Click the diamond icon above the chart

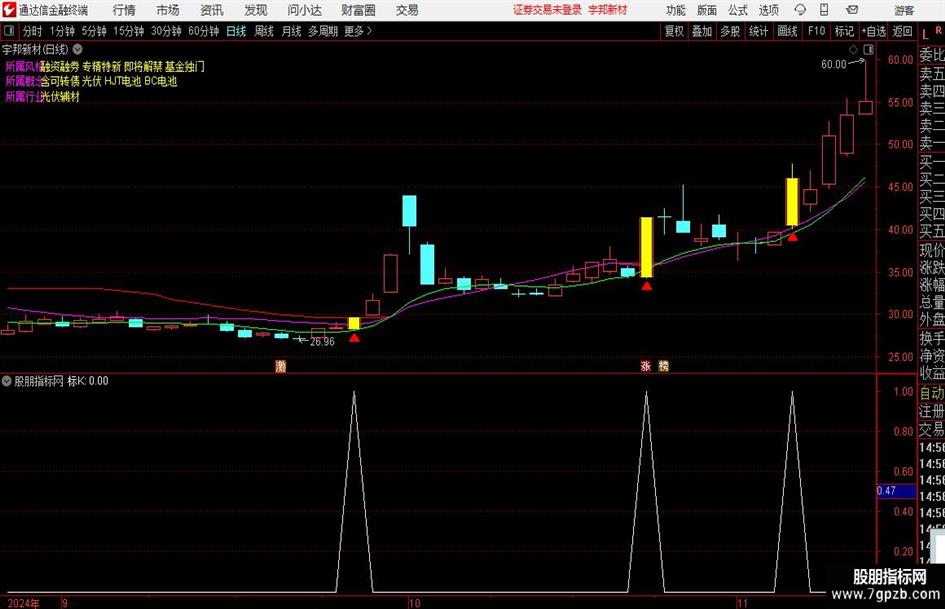coord(853,49)
